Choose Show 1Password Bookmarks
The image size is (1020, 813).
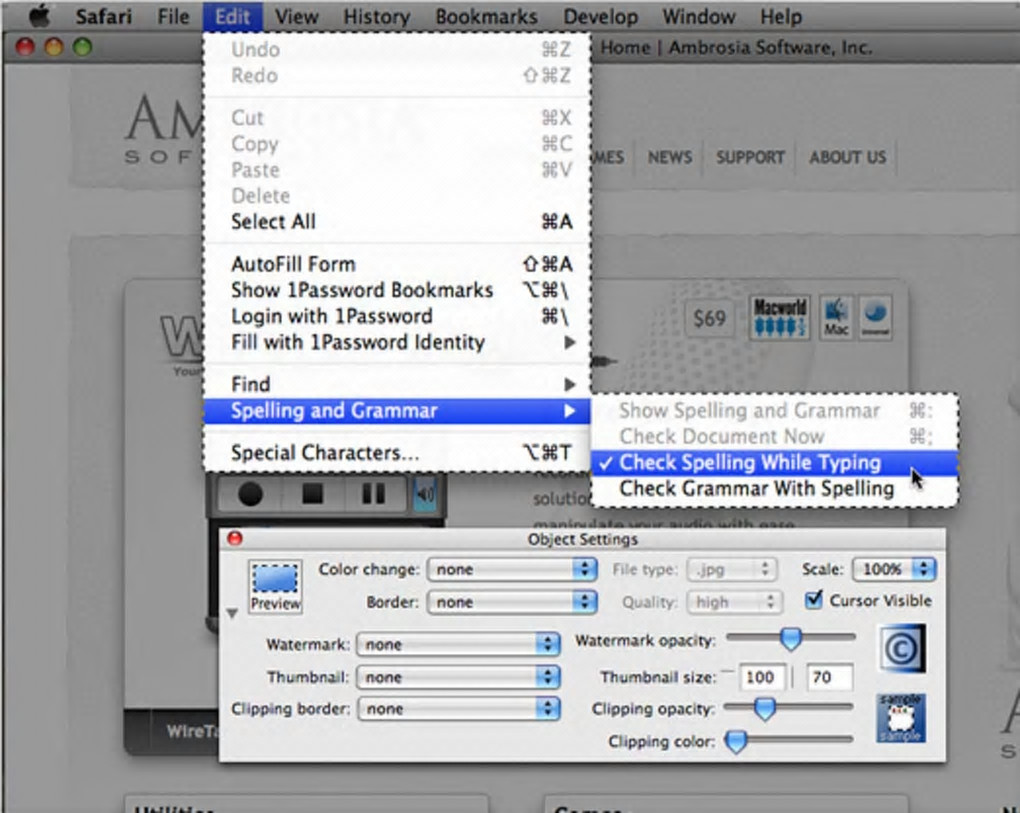(x=397, y=290)
